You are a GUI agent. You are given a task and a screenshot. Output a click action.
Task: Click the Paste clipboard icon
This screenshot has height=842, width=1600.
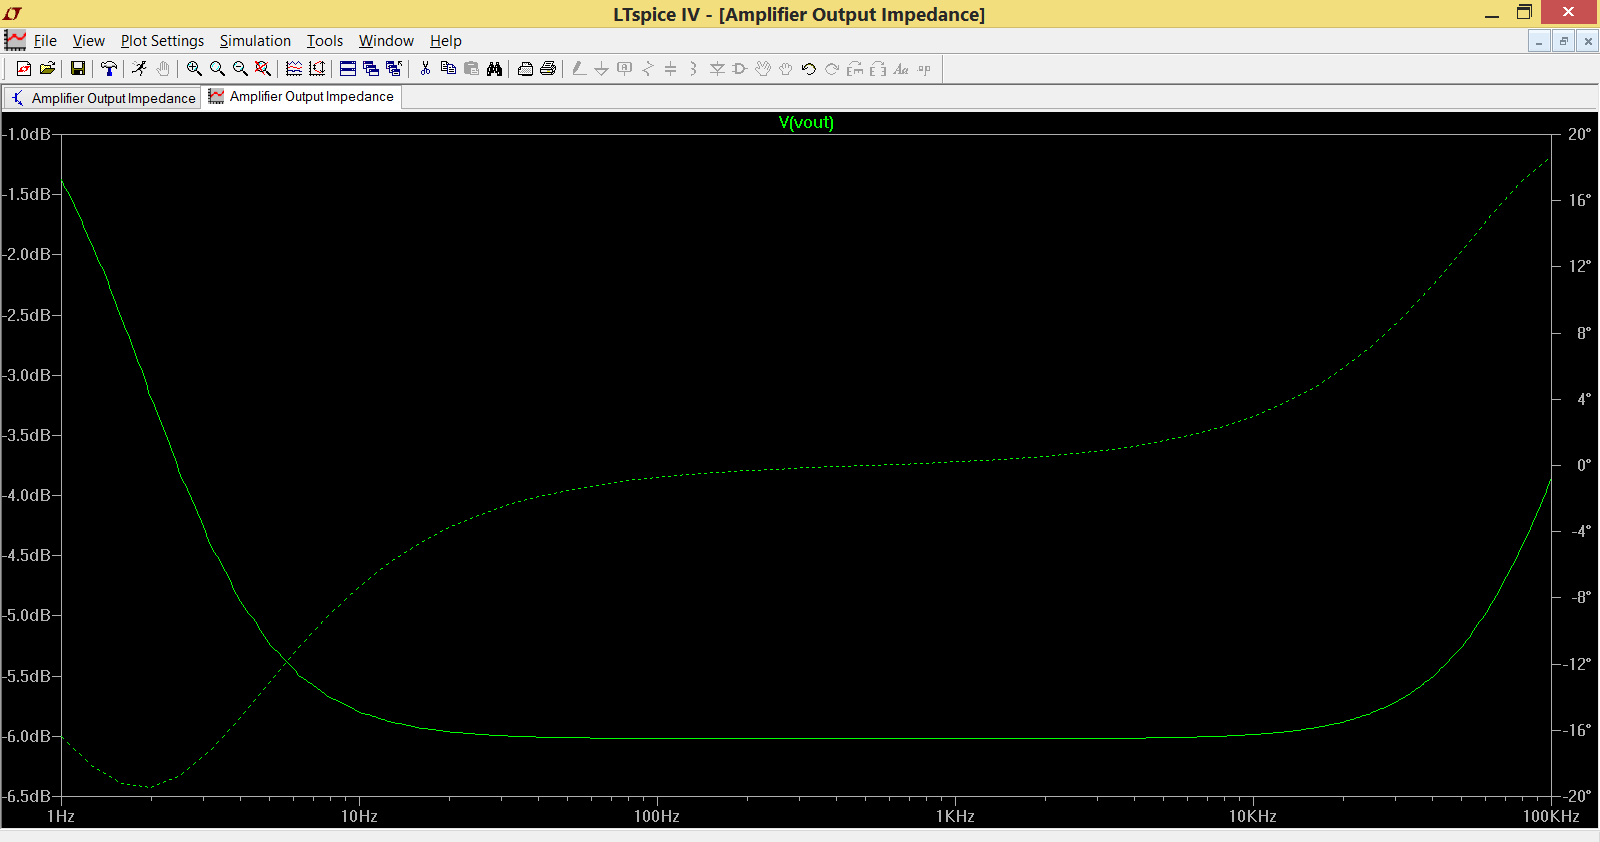(x=471, y=69)
